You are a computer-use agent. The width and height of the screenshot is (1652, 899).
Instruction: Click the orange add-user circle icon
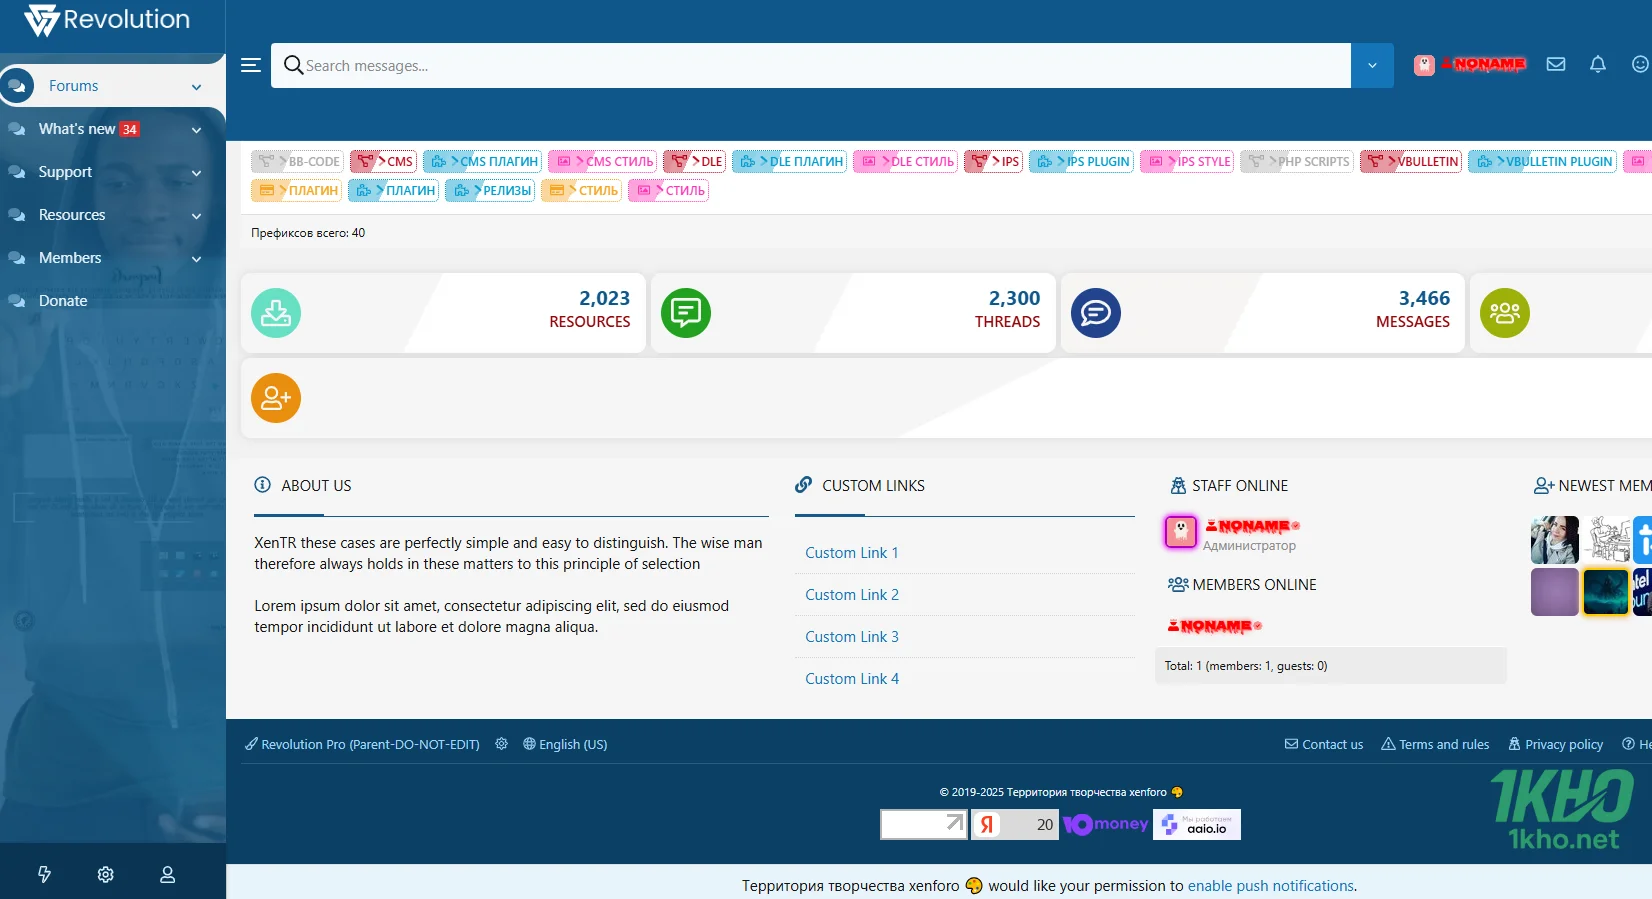tap(276, 398)
